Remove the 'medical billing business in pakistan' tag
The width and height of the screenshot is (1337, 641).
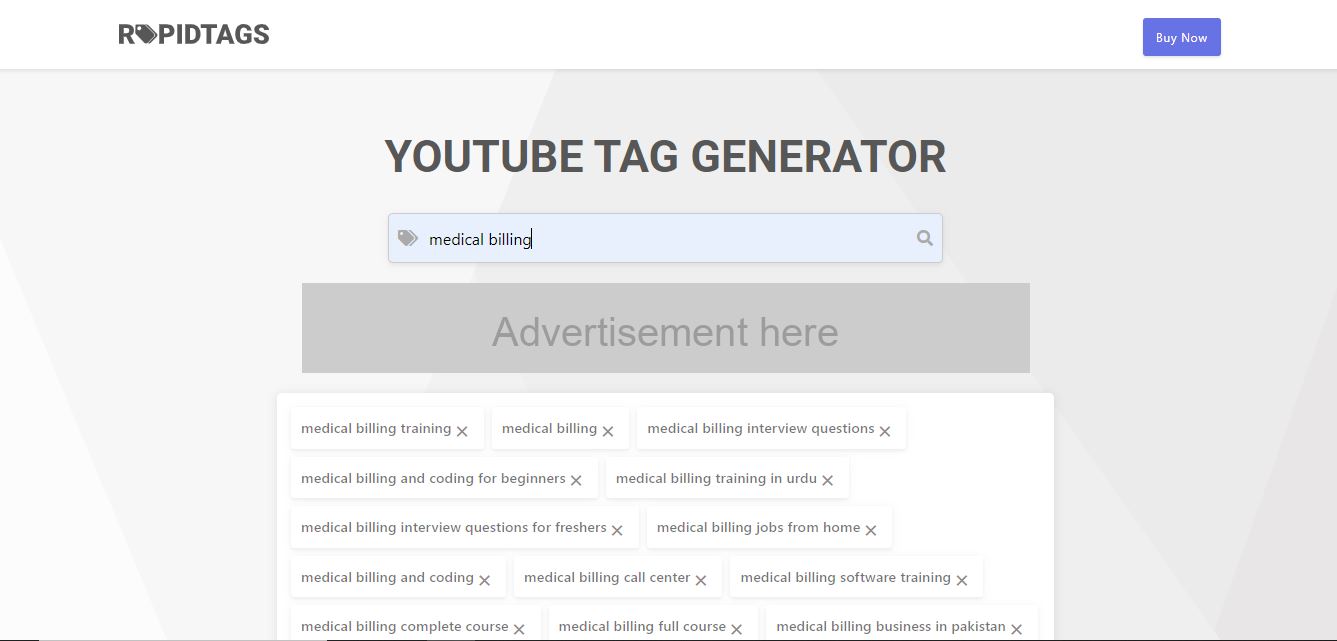1016,627
